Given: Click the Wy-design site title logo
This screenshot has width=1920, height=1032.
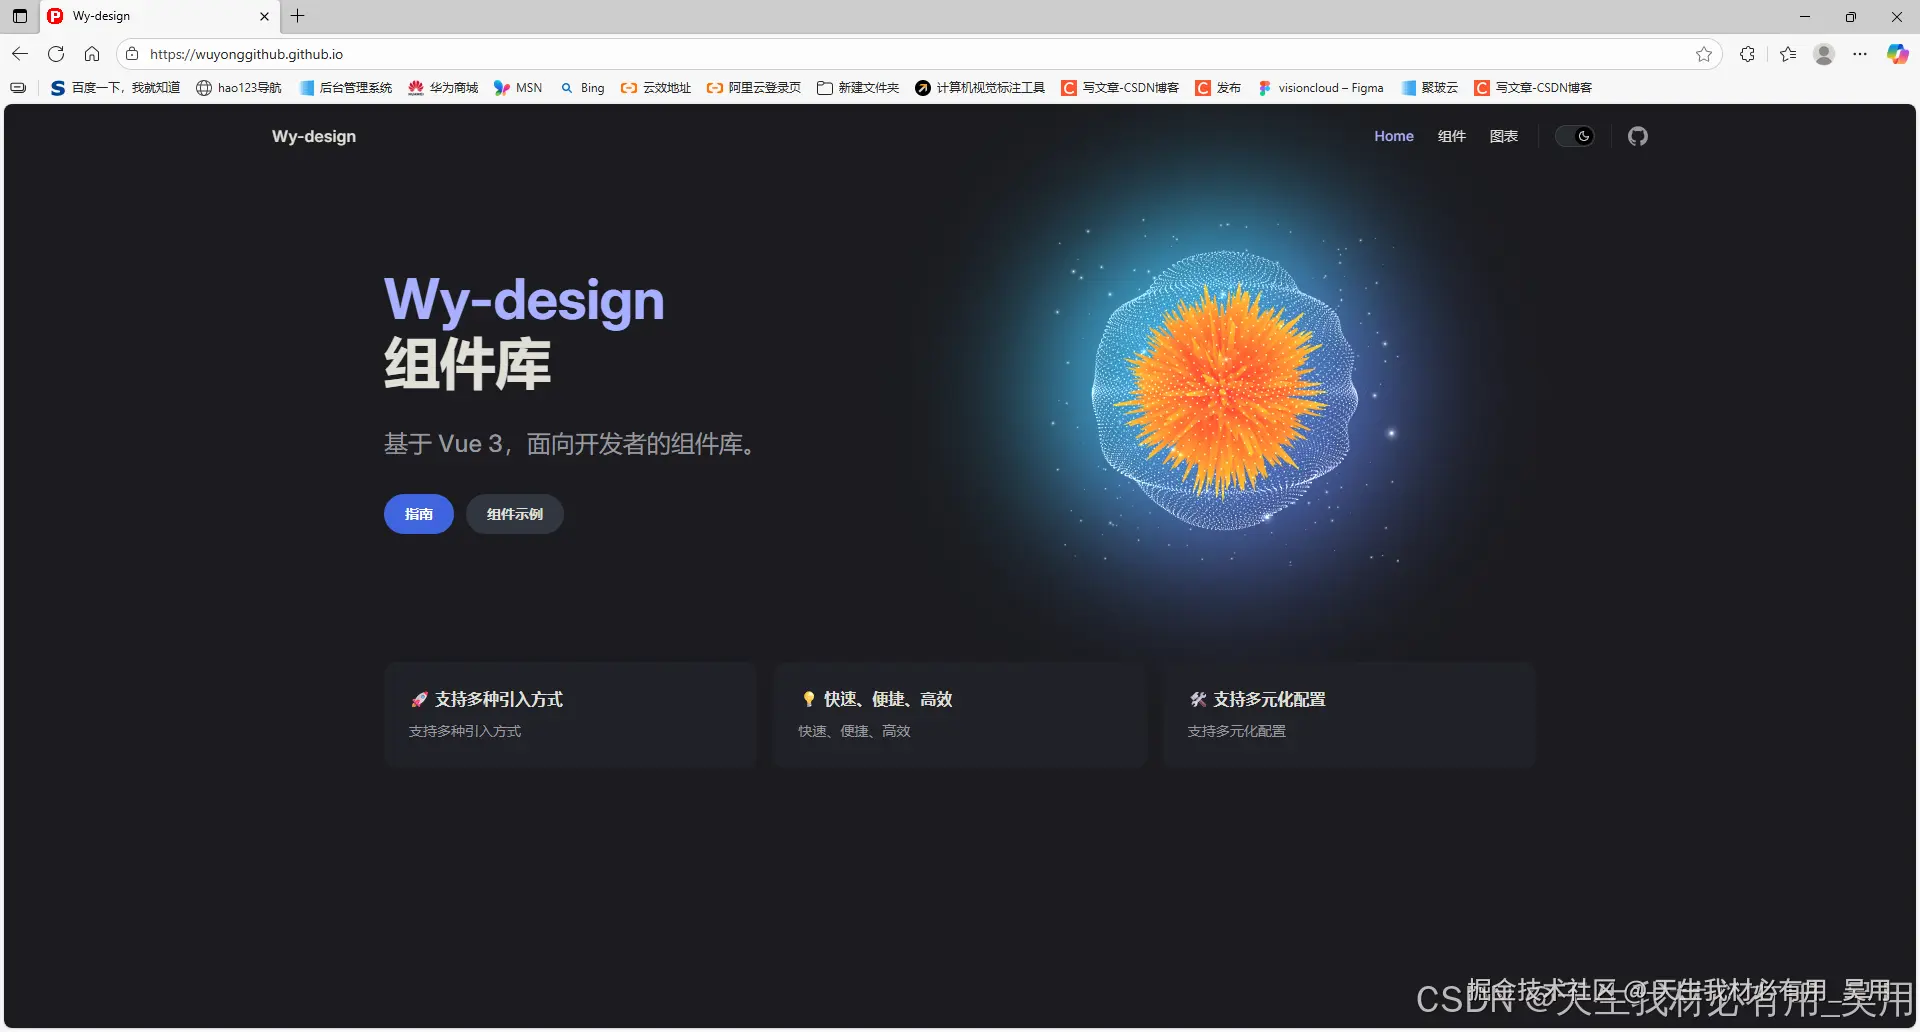Looking at the screenshot, I should (314, 136).
